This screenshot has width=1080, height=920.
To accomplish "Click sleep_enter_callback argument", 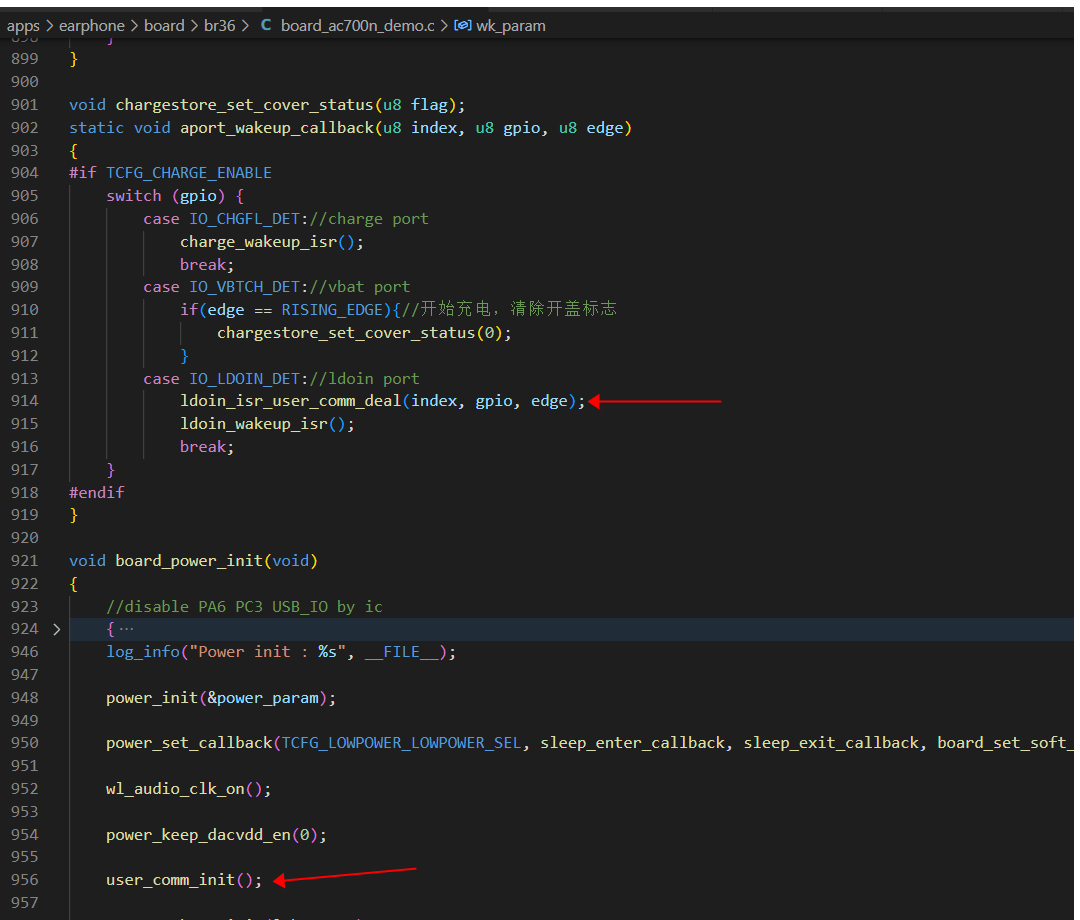I will click(x=632, y=743).
